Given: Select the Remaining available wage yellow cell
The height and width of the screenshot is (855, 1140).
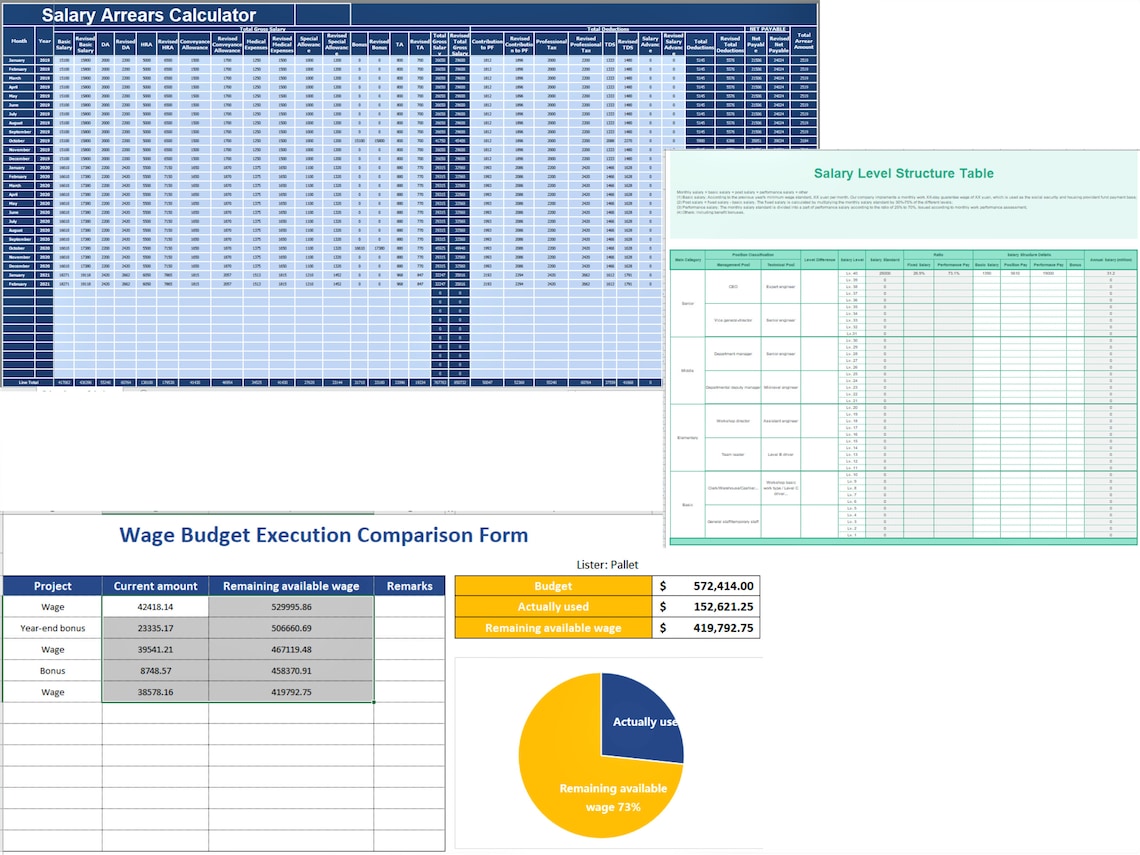Looking at the screenshot, I should tap(552, 627).
